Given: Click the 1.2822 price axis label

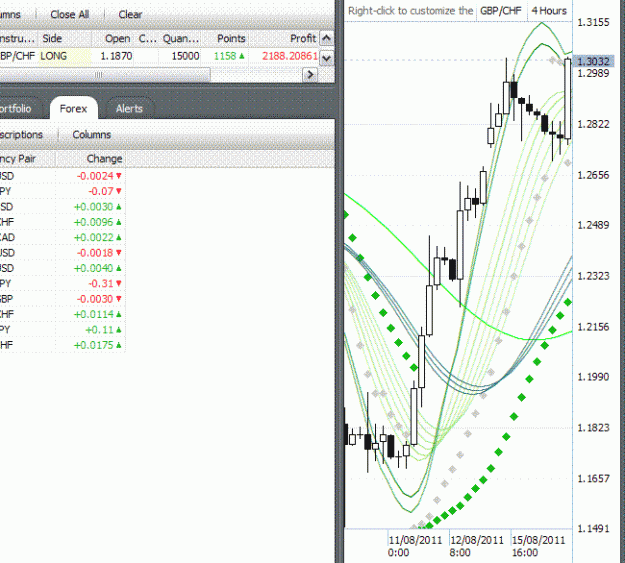Looking at the screenshot, I should (594, 124).
